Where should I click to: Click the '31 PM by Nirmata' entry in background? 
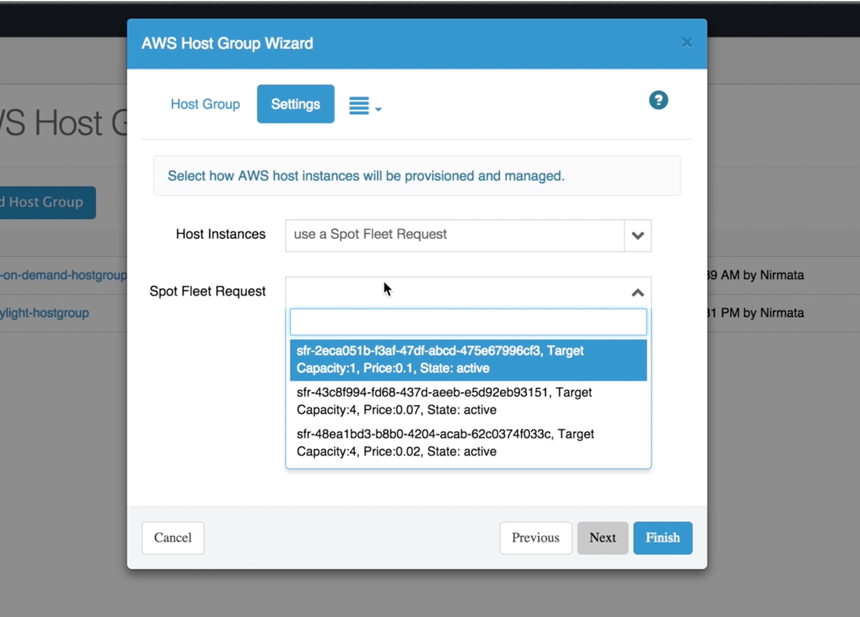tap(756, 313)
